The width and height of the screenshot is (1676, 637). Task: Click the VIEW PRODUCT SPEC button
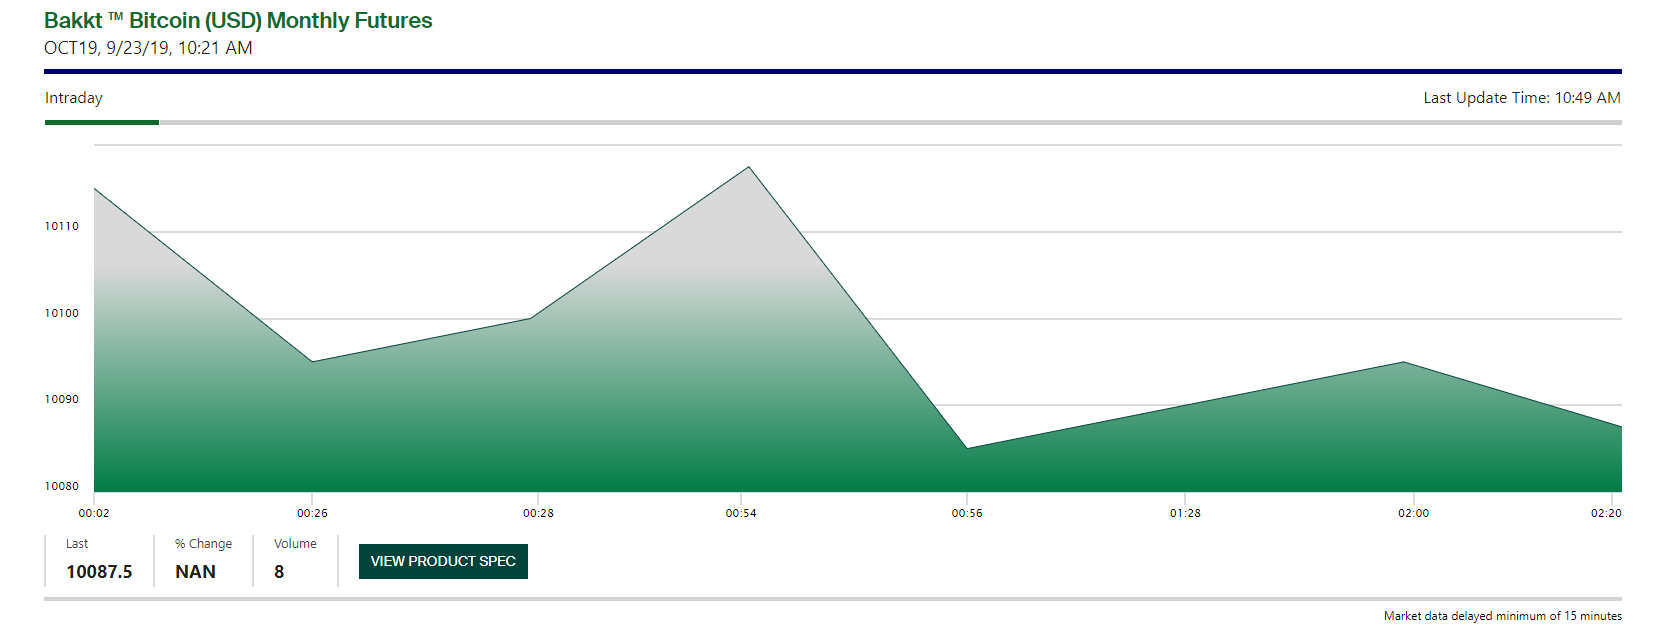click(443, 561)
